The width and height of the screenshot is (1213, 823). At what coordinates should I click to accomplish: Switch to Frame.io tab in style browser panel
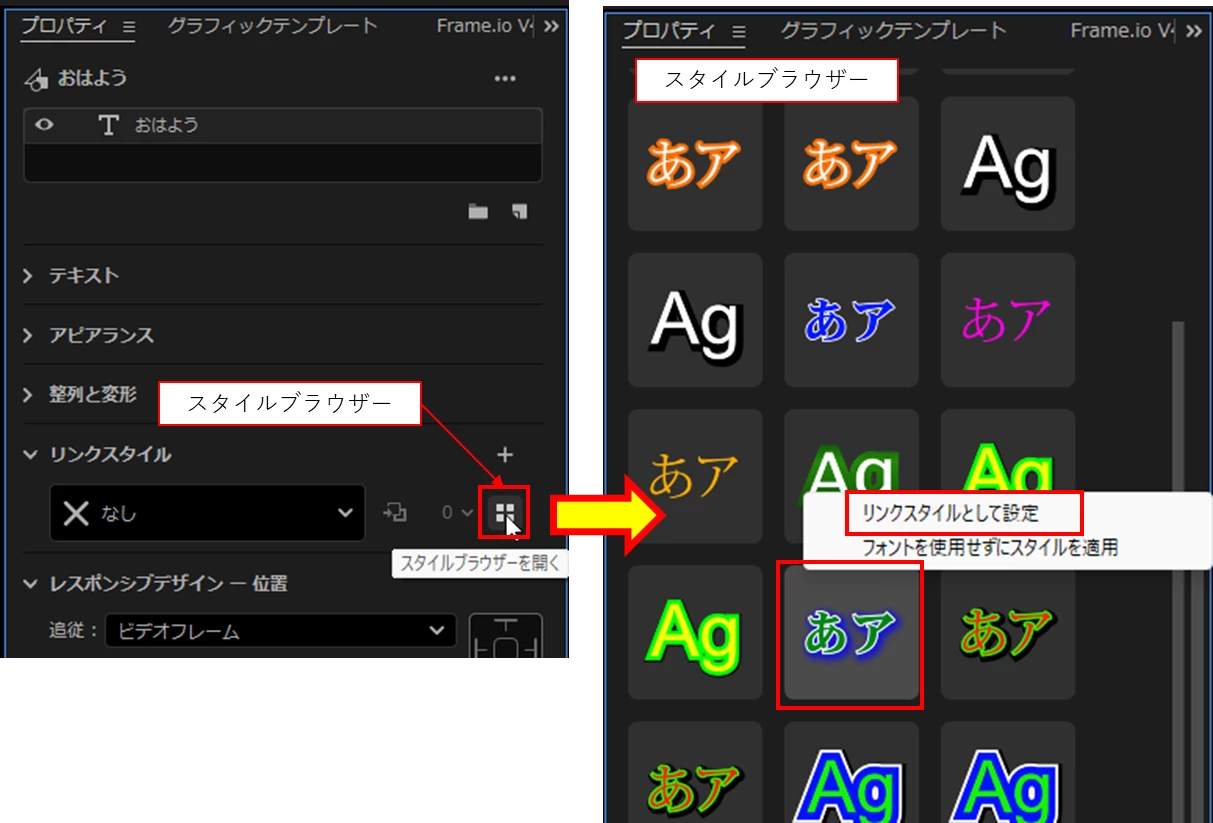point(1120,31)
